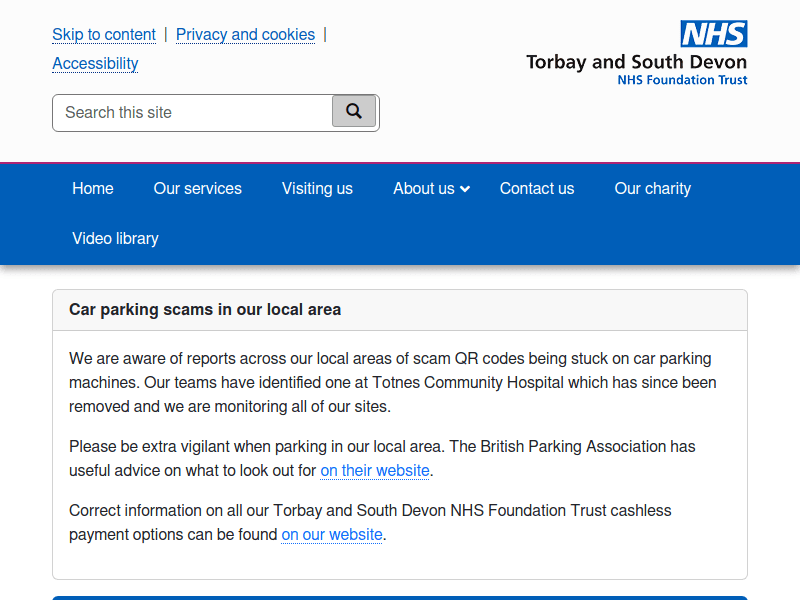800x600 pixels.
Task: Open Our services in navigation
Action: [198, 188]
